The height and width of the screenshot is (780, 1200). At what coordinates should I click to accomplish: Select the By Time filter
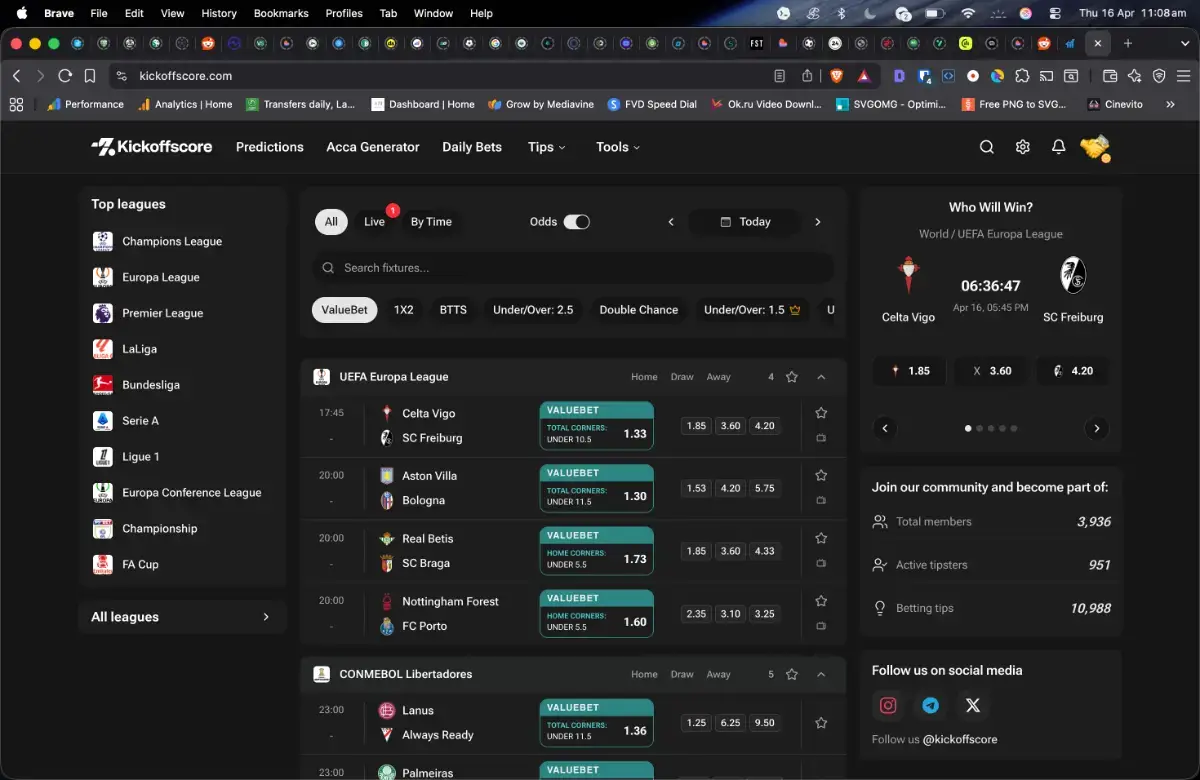pyautogui.click(x=431, y=222)
